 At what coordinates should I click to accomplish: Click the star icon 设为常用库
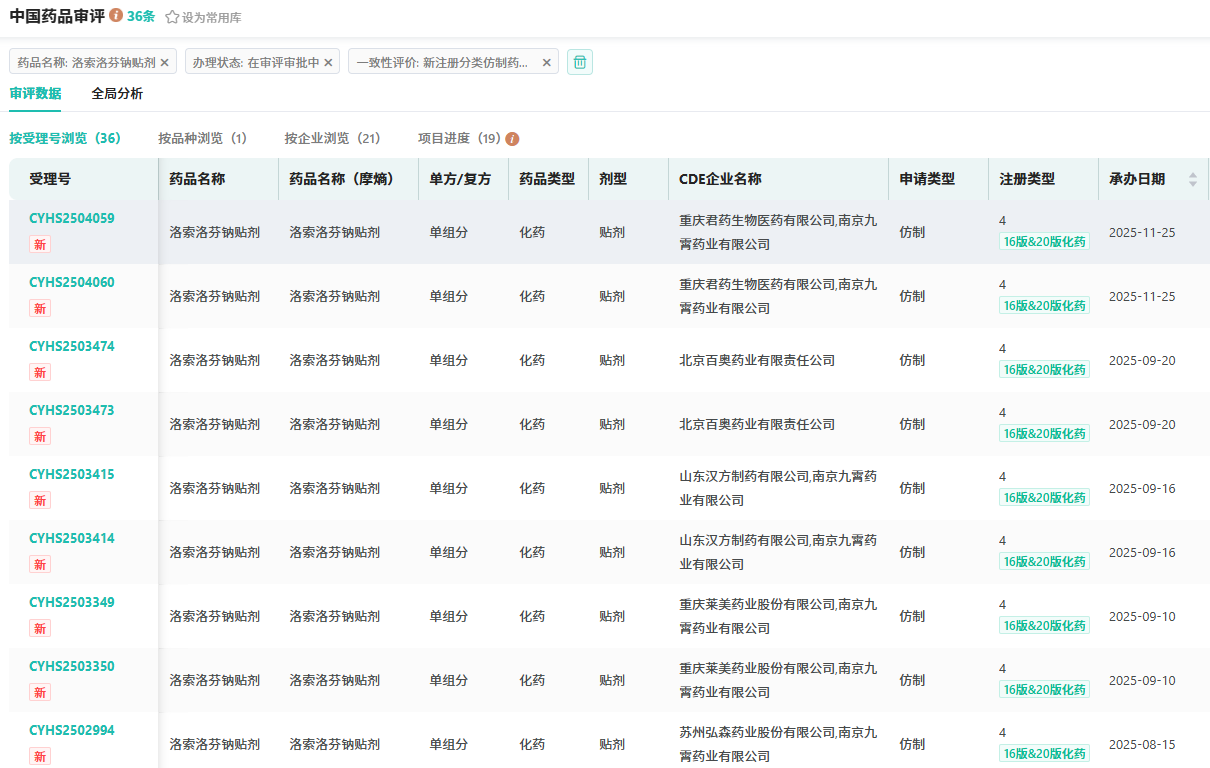(172, 17)
